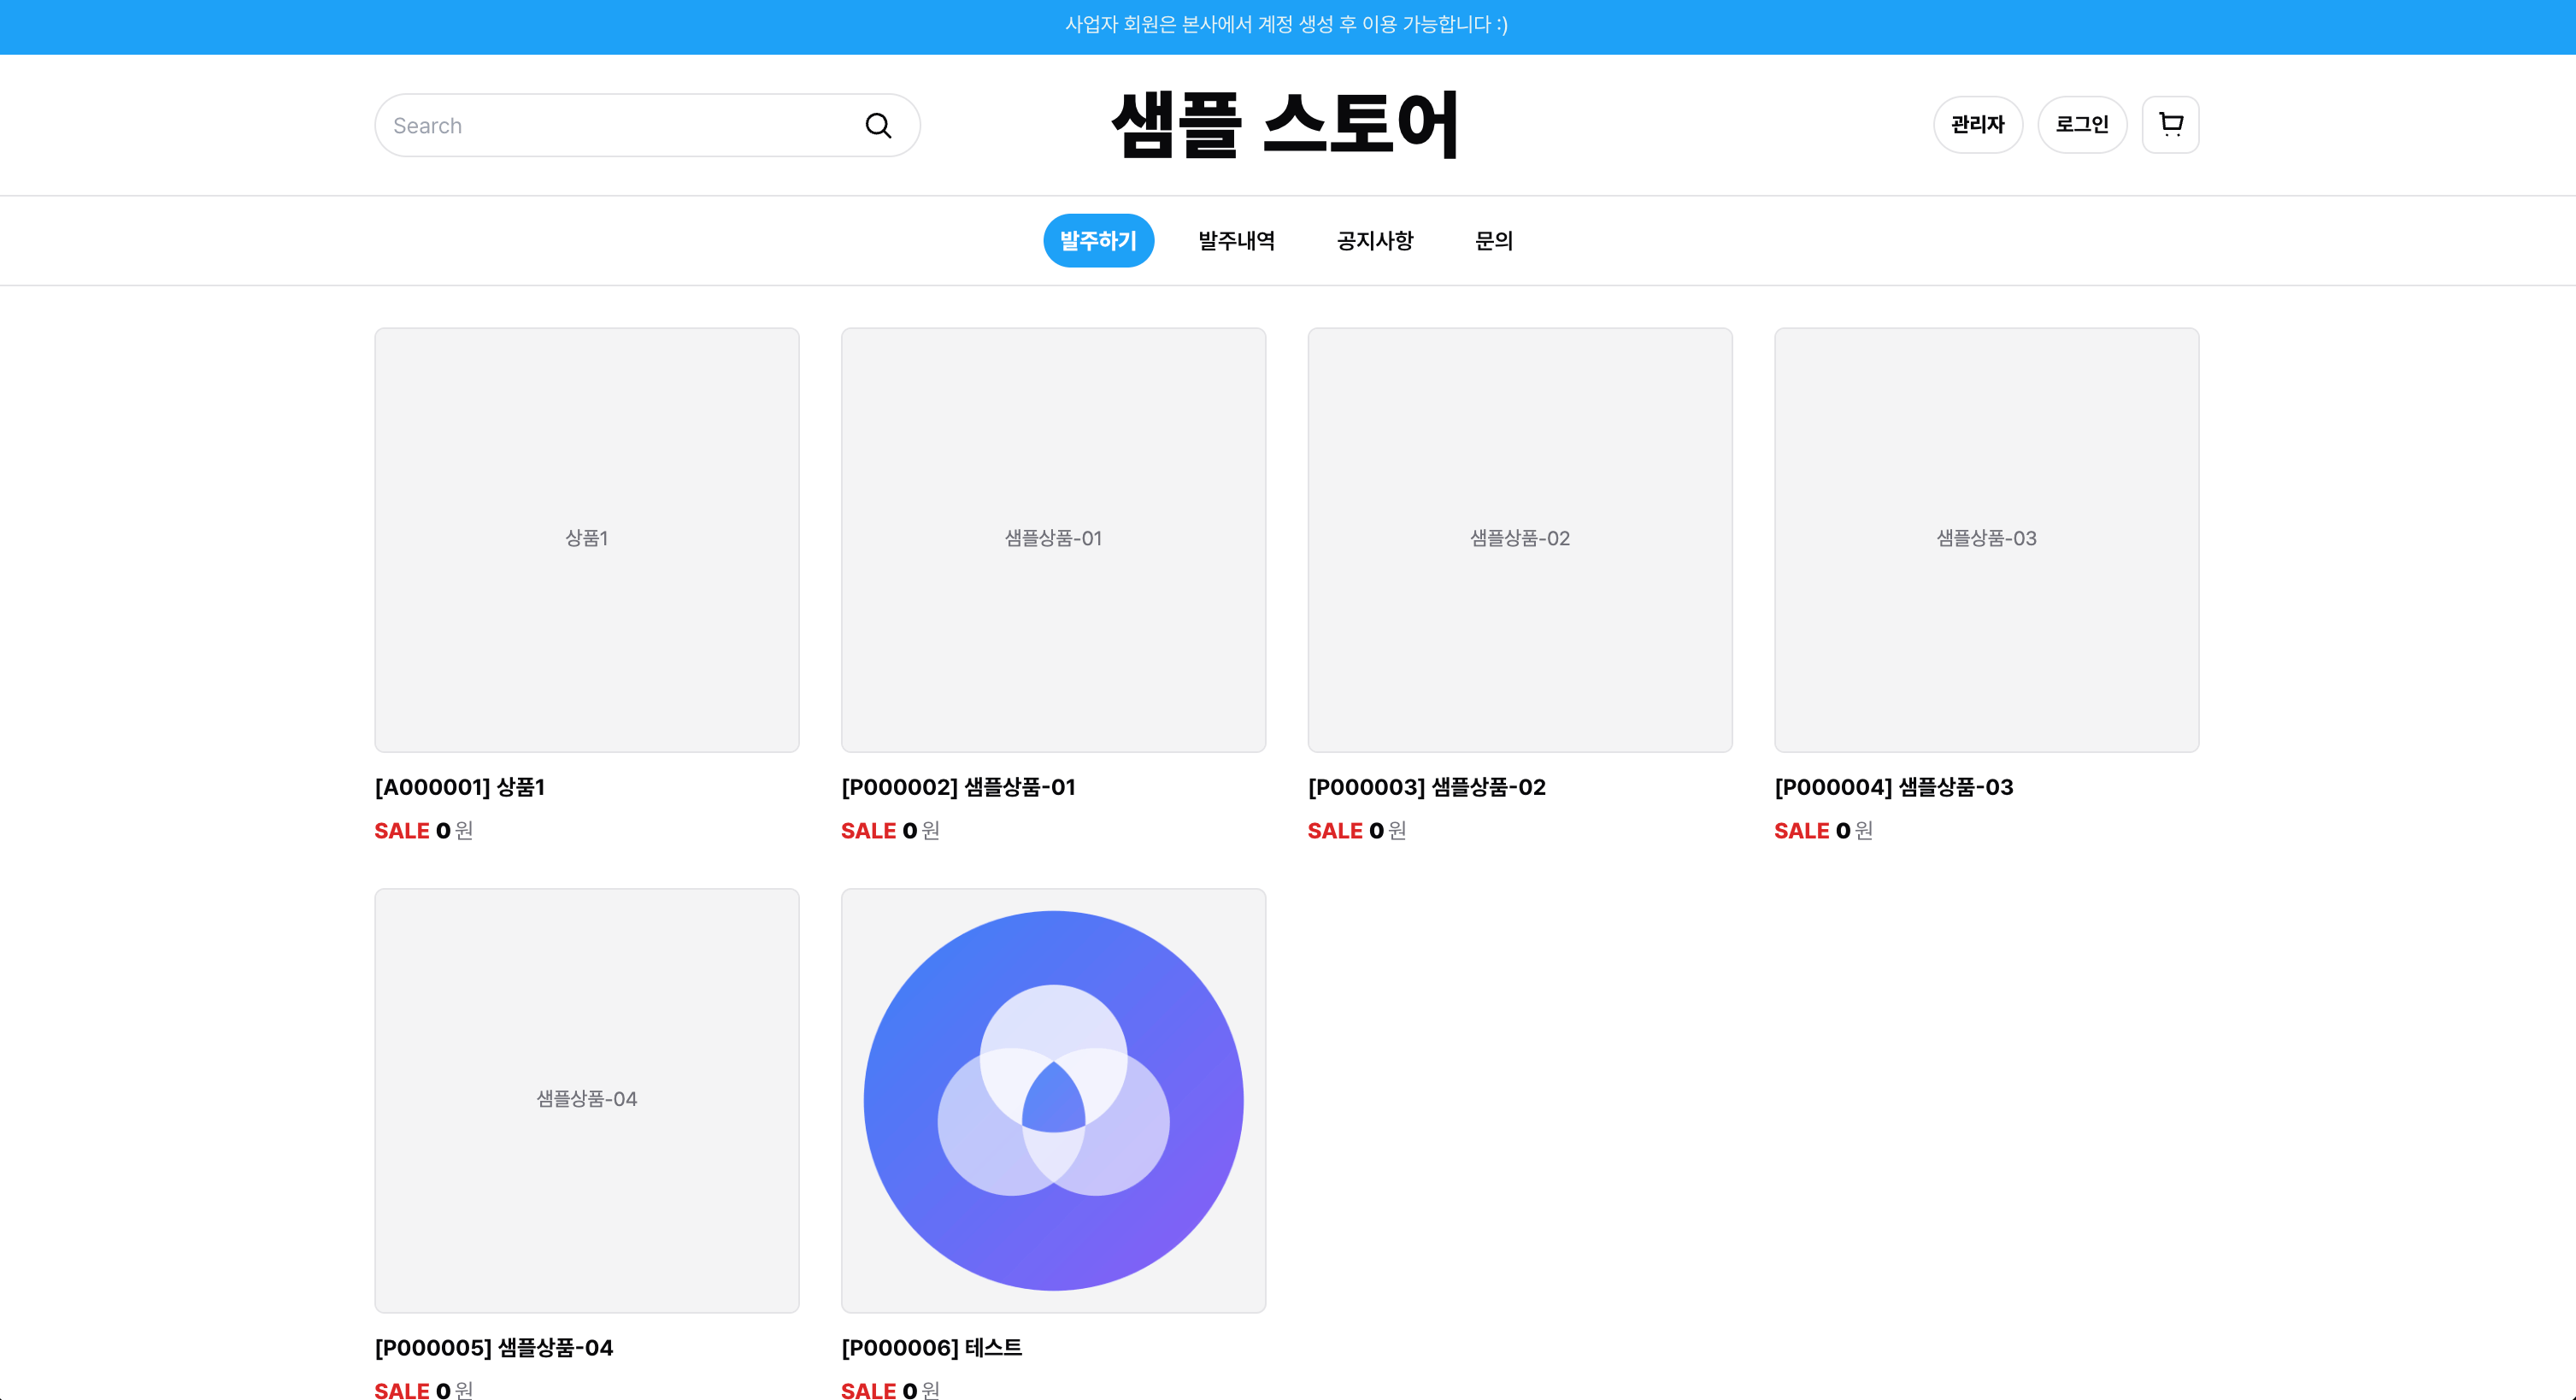Click the 로그인 button
This screenshot has height=1400, width=2576.
pyautogui.click(x=2082, y=124)
